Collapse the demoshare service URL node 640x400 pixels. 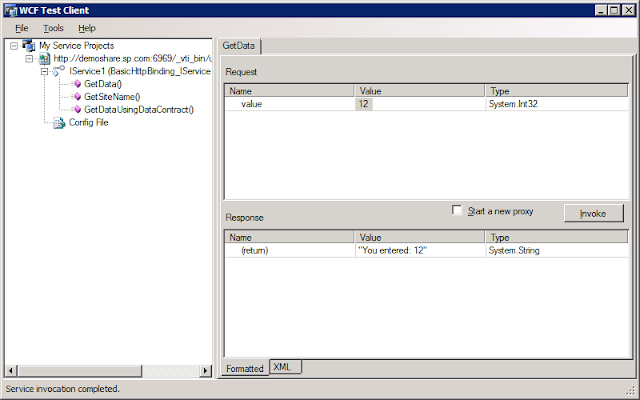[29, 59]
